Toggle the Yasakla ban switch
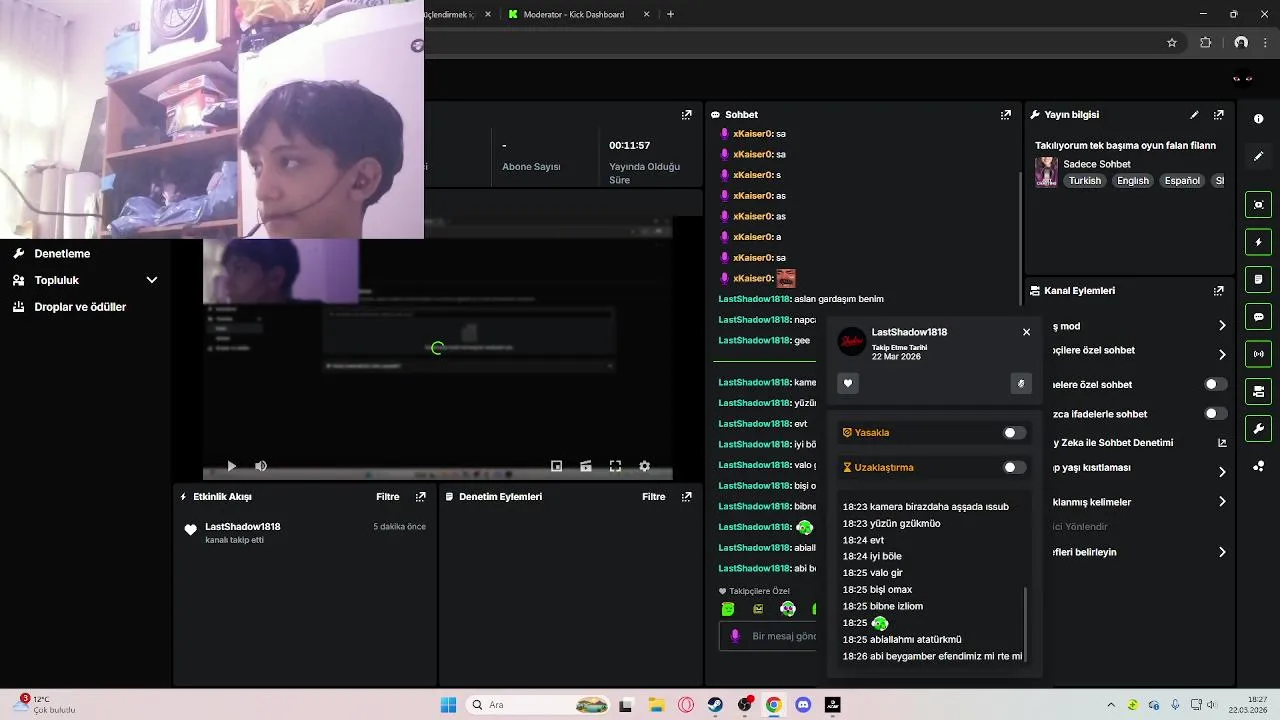Viewport: 1280px width, 720px height. coord(1014,433)
